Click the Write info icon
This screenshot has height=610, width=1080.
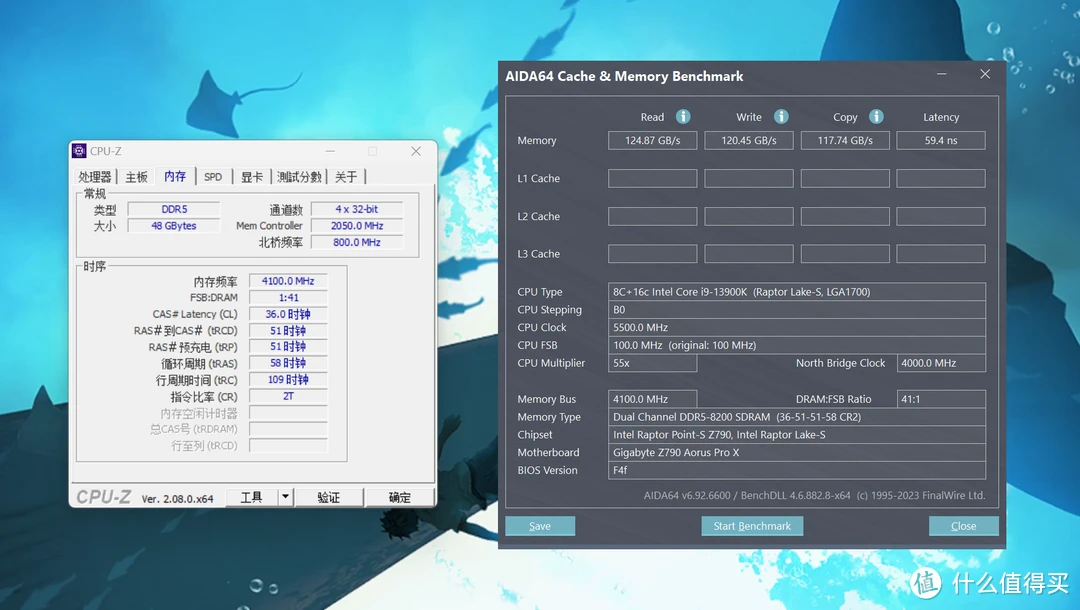click(x=781, y=117)
